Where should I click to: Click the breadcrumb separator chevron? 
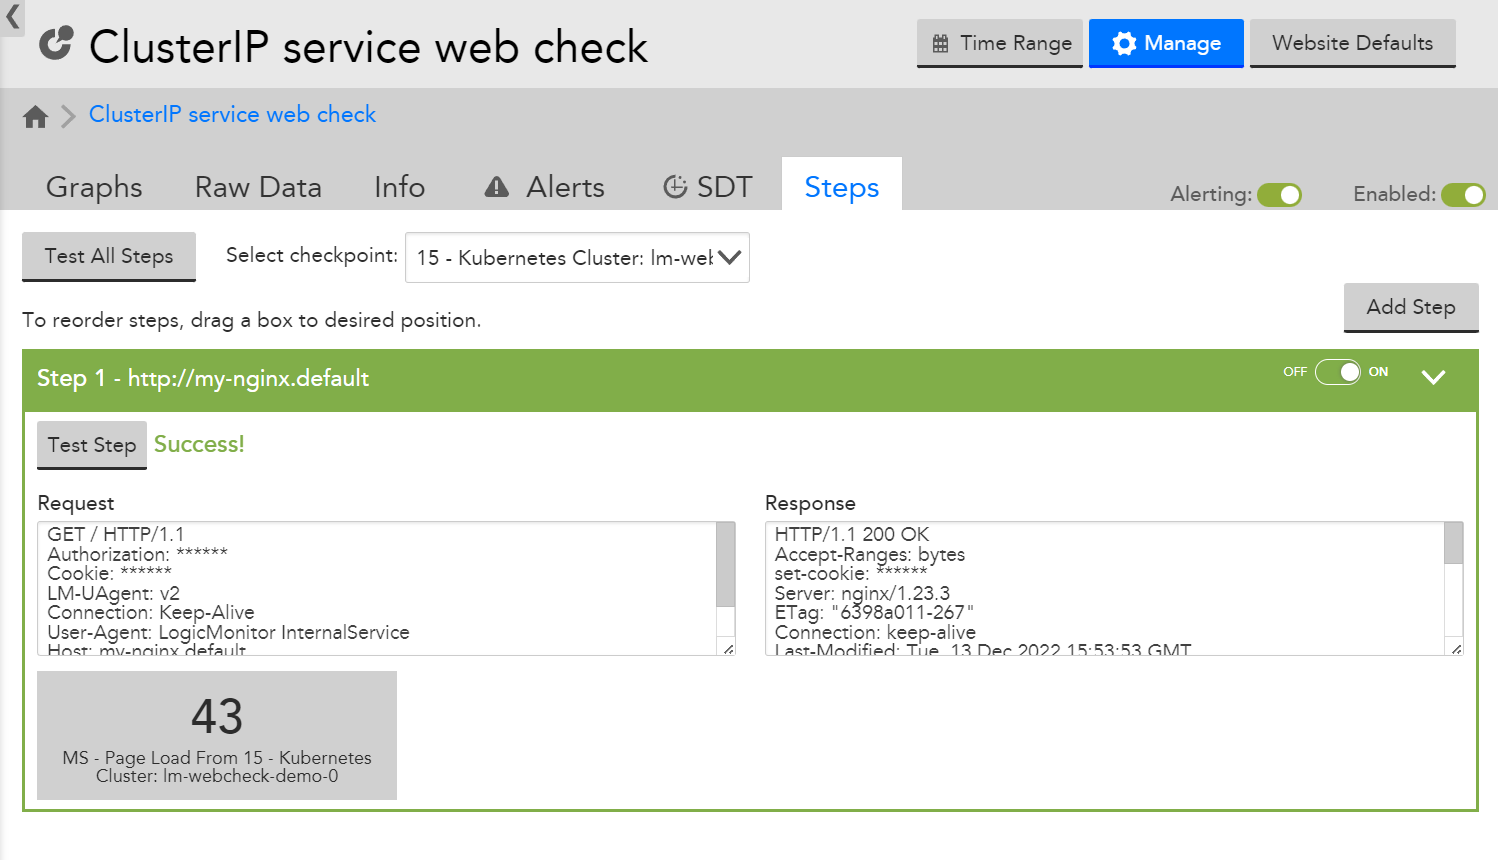tap(68, 117)
